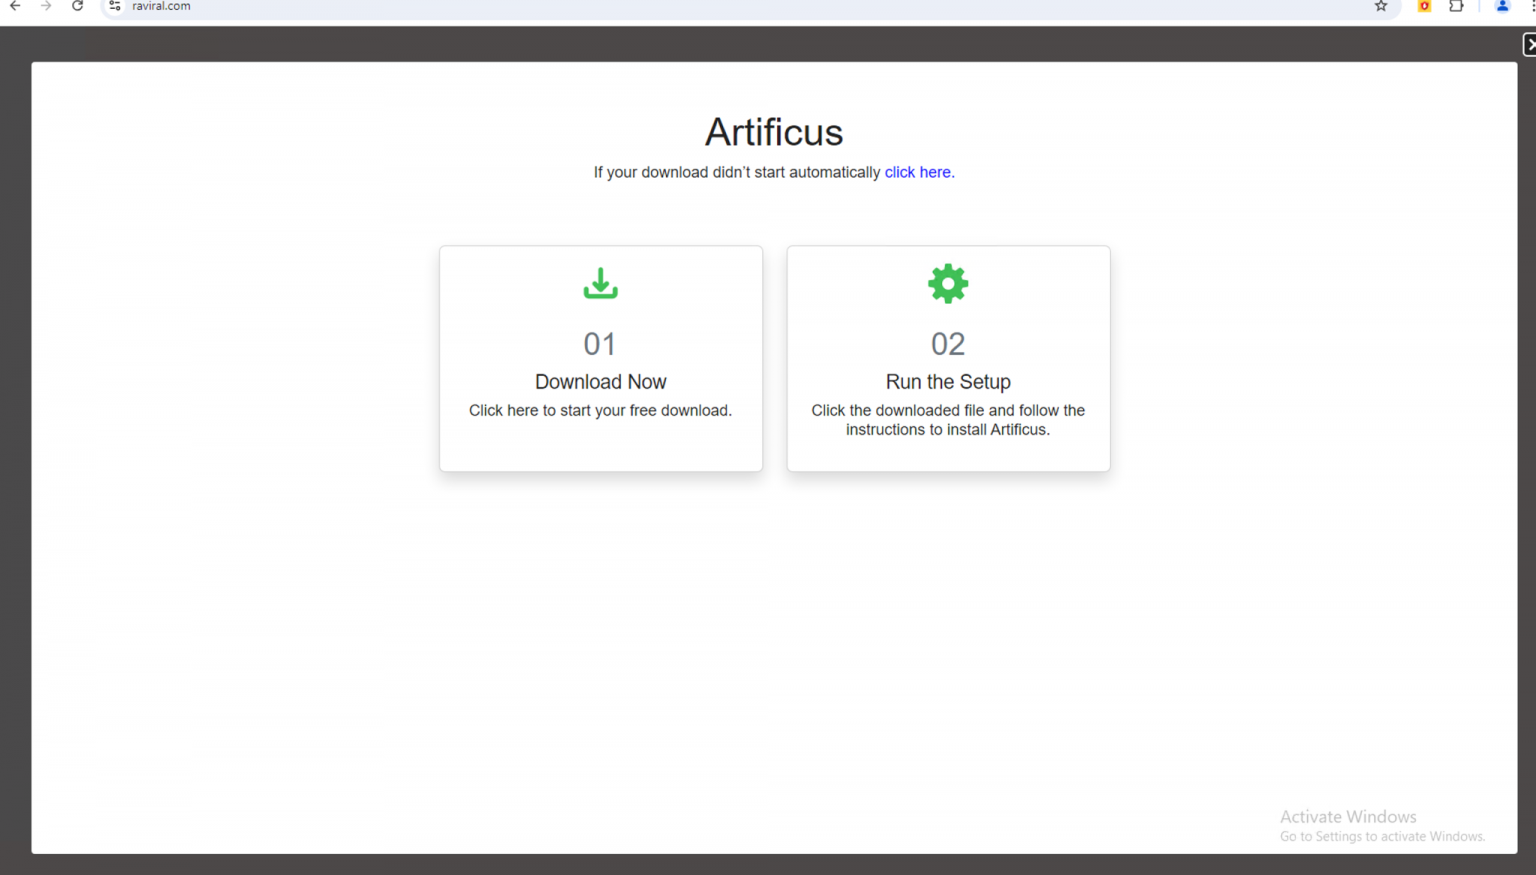Viewport: 1536px width, 875px height.
Task: Click the Run the Setup card
Action: [x=947, y=358]
